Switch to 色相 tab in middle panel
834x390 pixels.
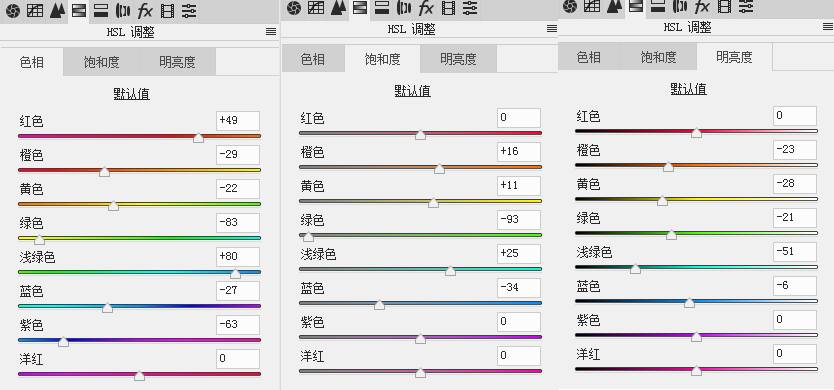(313, 59)
